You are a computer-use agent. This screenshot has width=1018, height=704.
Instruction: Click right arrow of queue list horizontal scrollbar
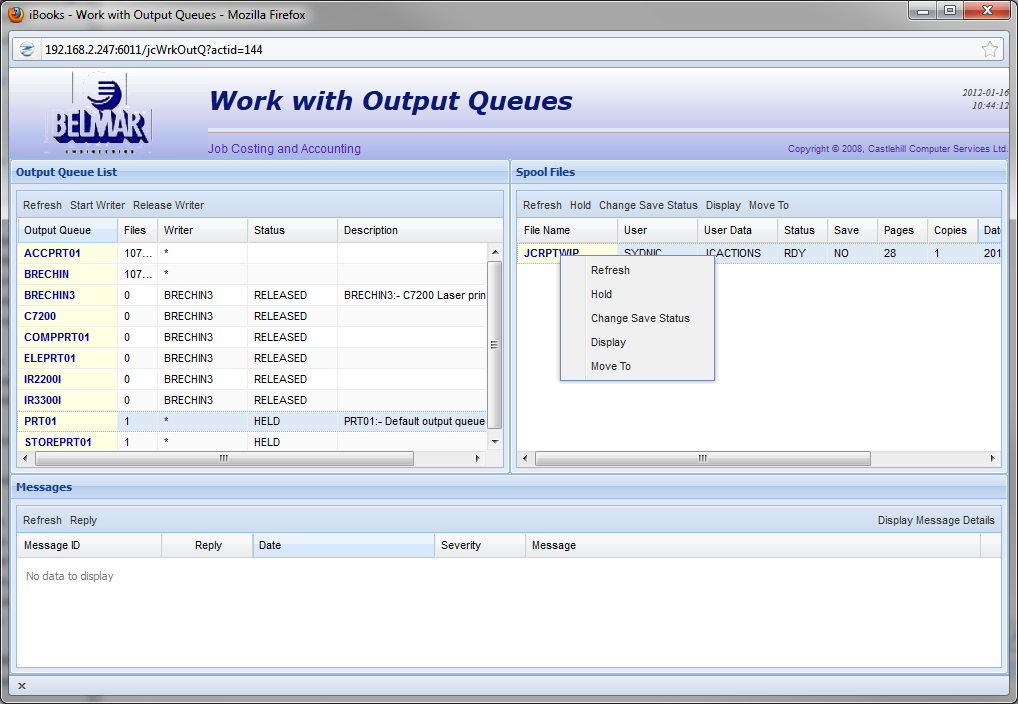(478, 459)
